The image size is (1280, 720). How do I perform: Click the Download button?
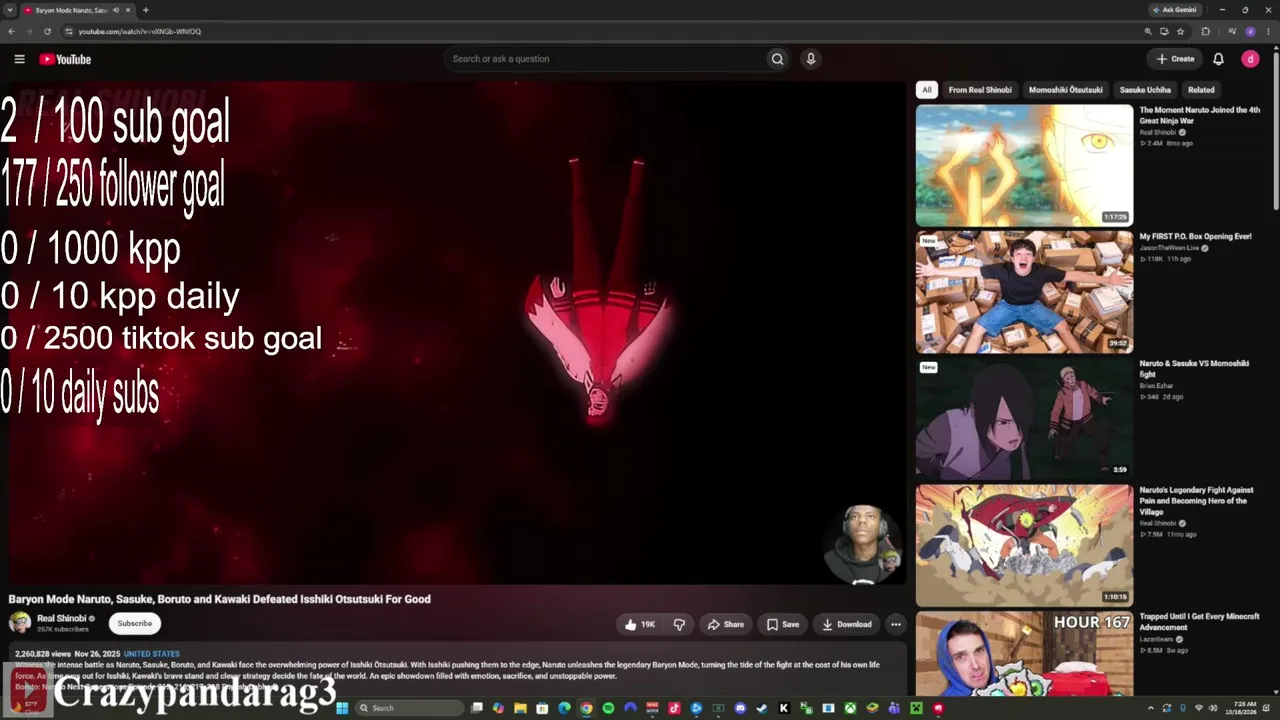pyautogui.click(x=847, y=624)
